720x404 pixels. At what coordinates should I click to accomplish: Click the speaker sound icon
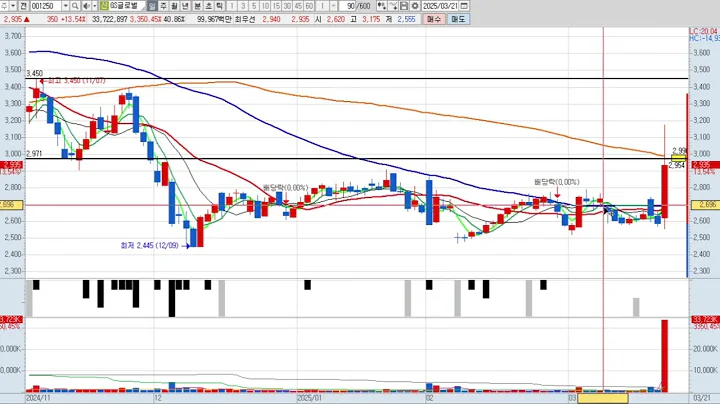(86, 6)
